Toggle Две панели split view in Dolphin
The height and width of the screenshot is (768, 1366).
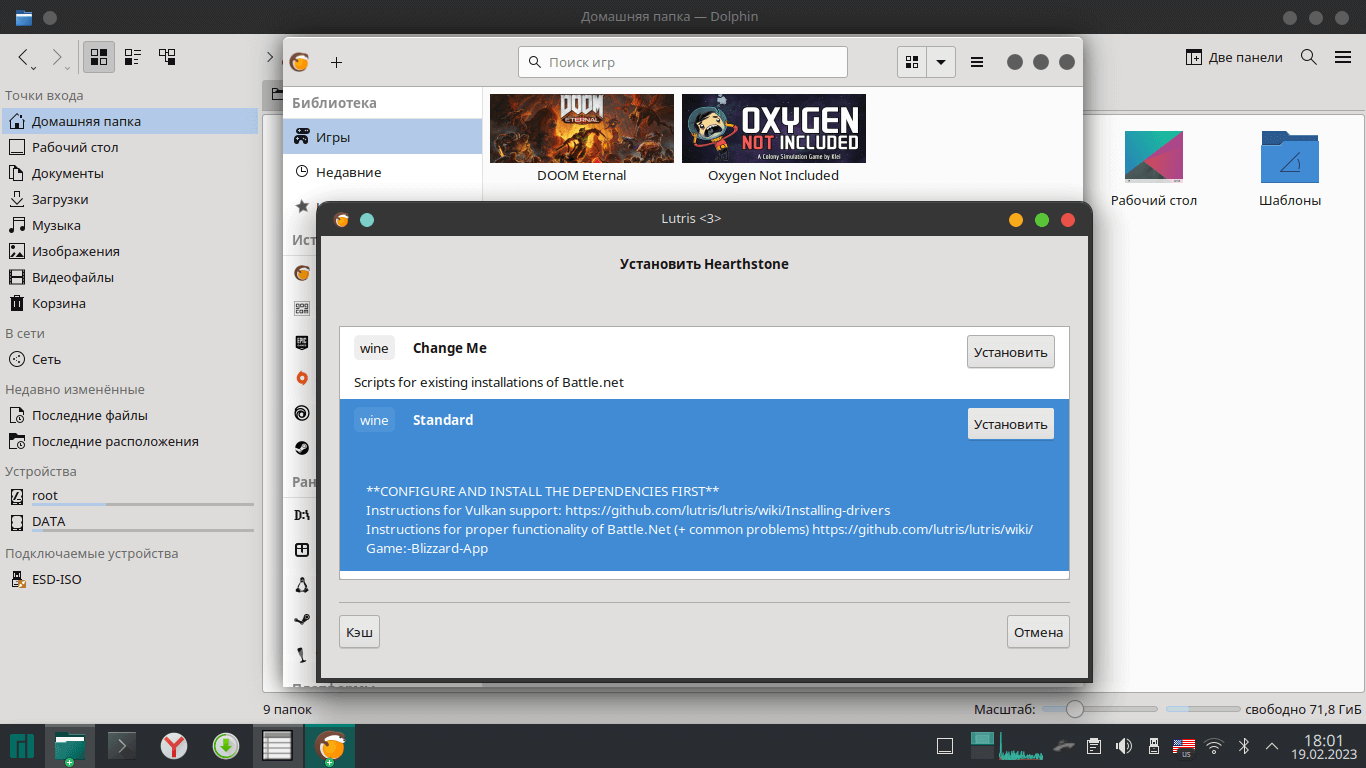[1234, 57]
